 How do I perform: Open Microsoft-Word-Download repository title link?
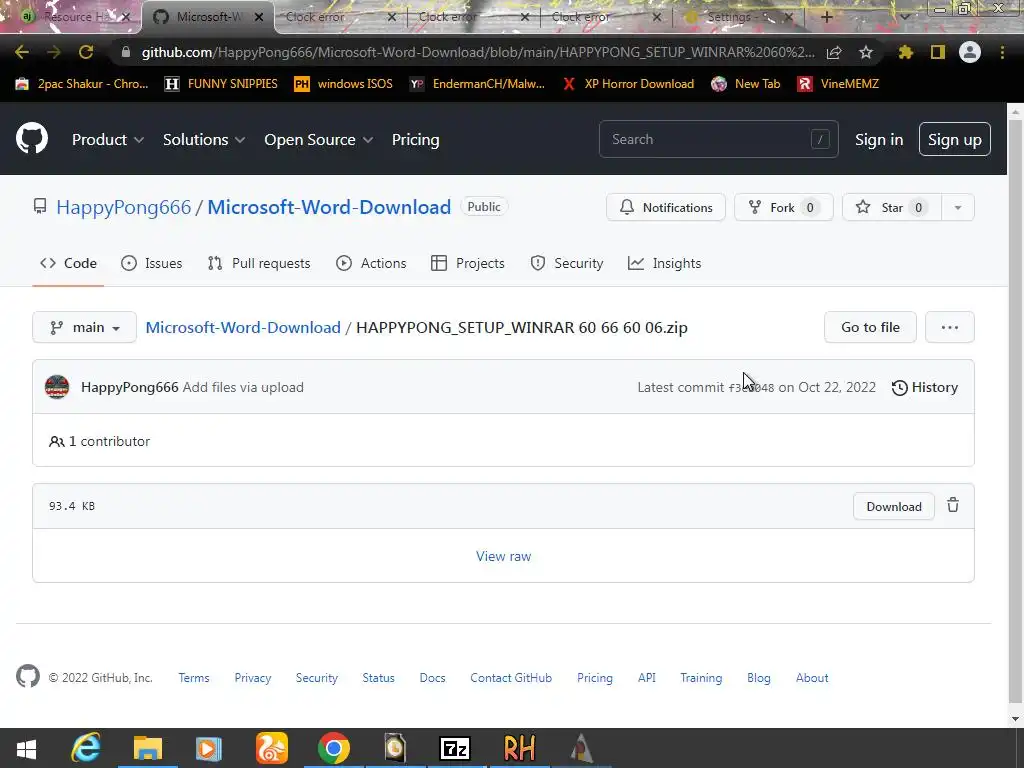coord(329,207)
